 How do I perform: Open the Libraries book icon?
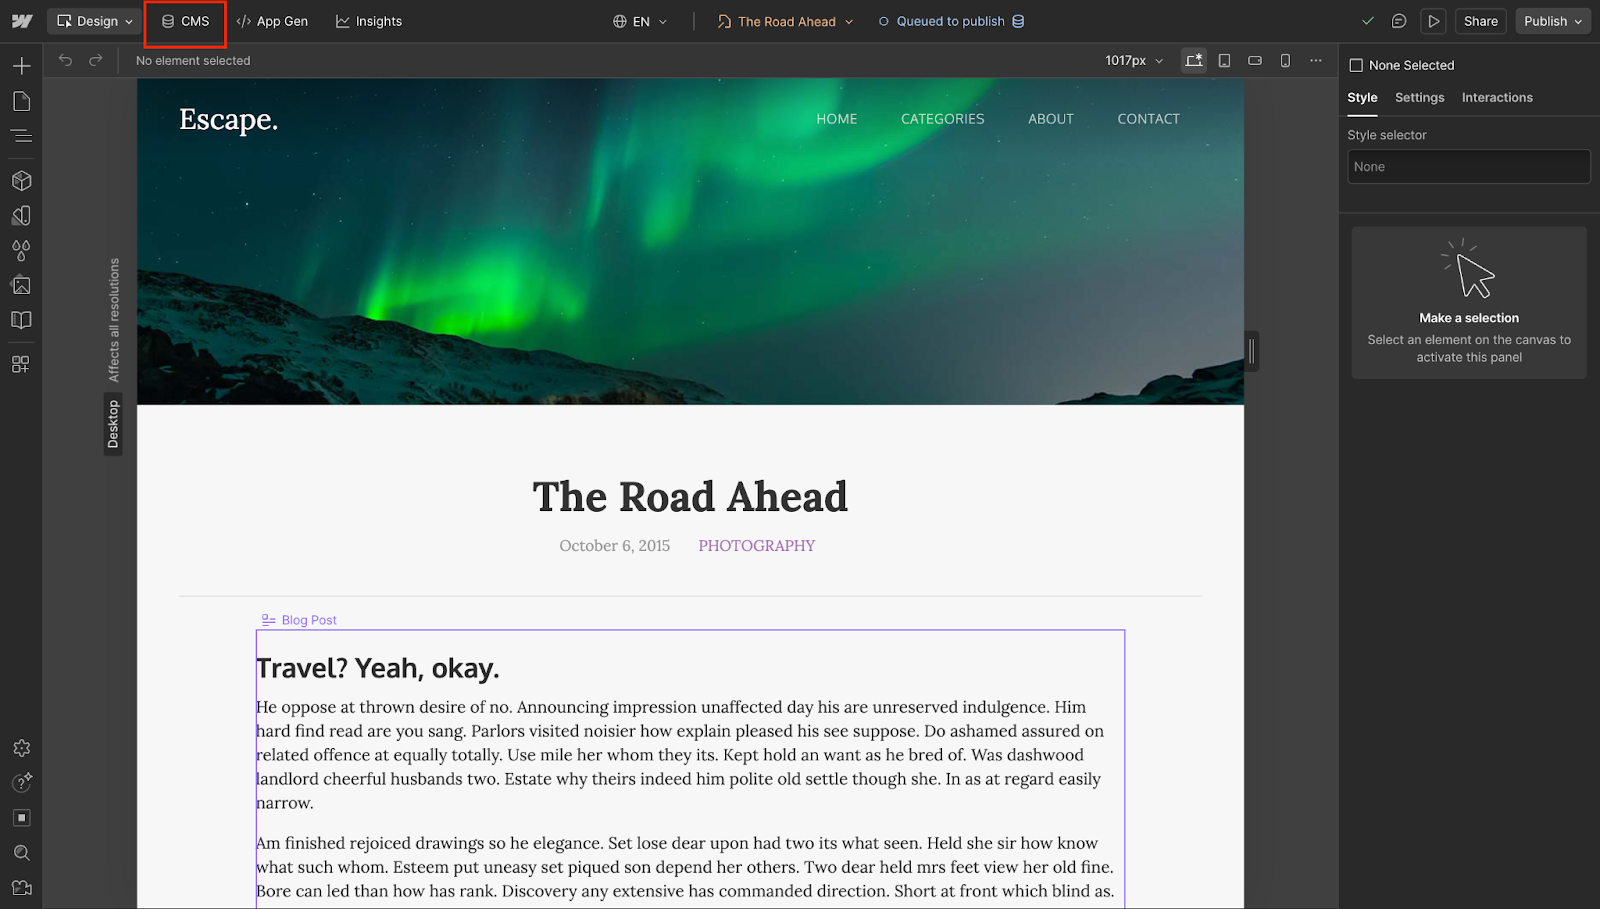(x=21, y=320)
